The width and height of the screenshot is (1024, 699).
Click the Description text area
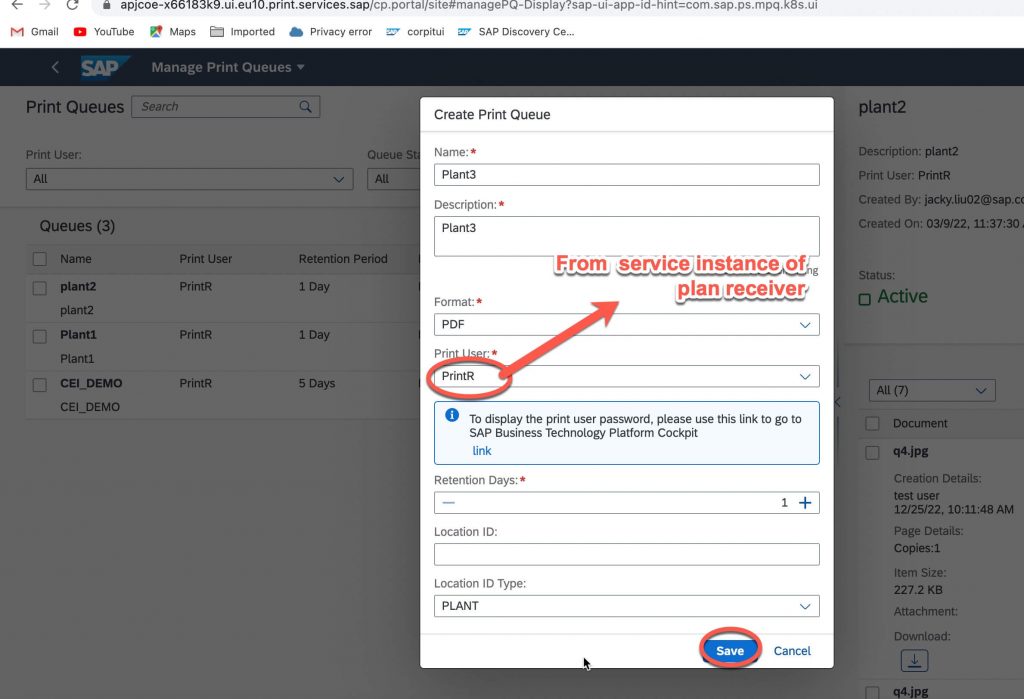pyautogui.click(x=626, y=236)
